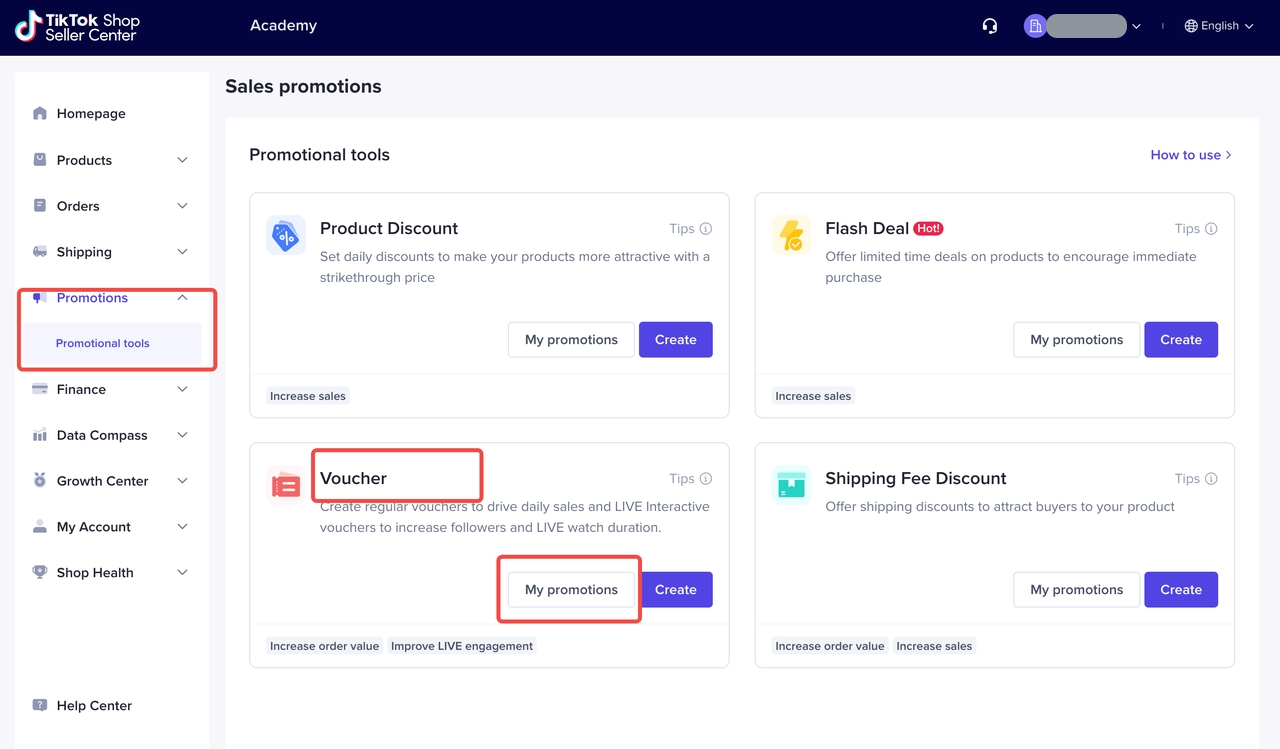This screenshot has width=1280, height=749.
Task: Open My promotions for Voucher
Action: click(x=571, y=590)
